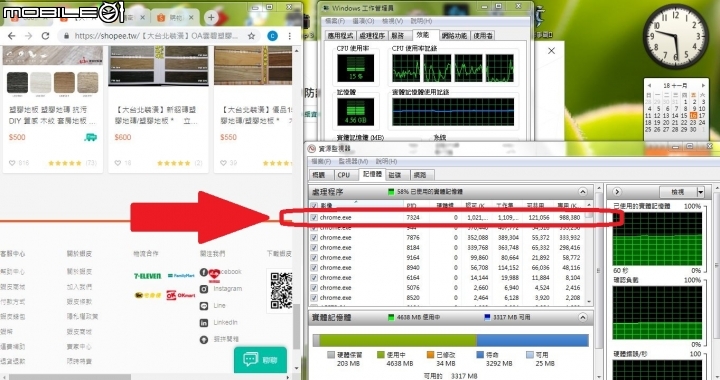
Task: Toggle checkbox for chrome.exe PID 5076
Action: [314, 288]
